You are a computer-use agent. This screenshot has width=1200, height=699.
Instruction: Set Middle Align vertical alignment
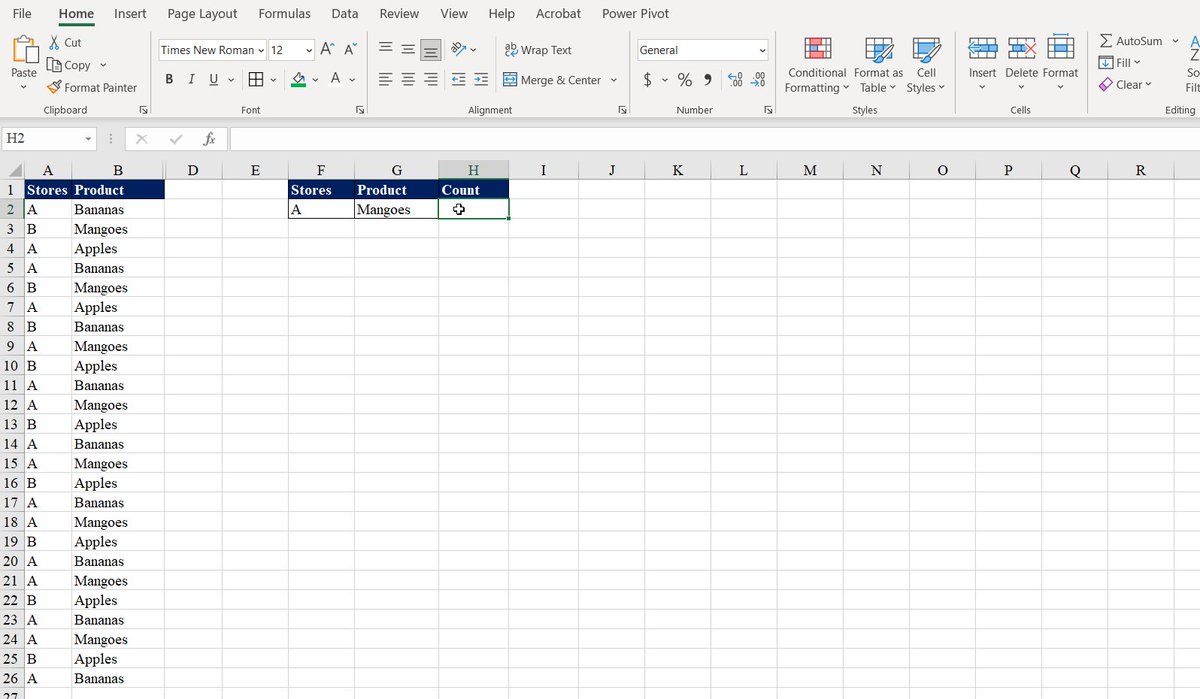tap(408, 50)
